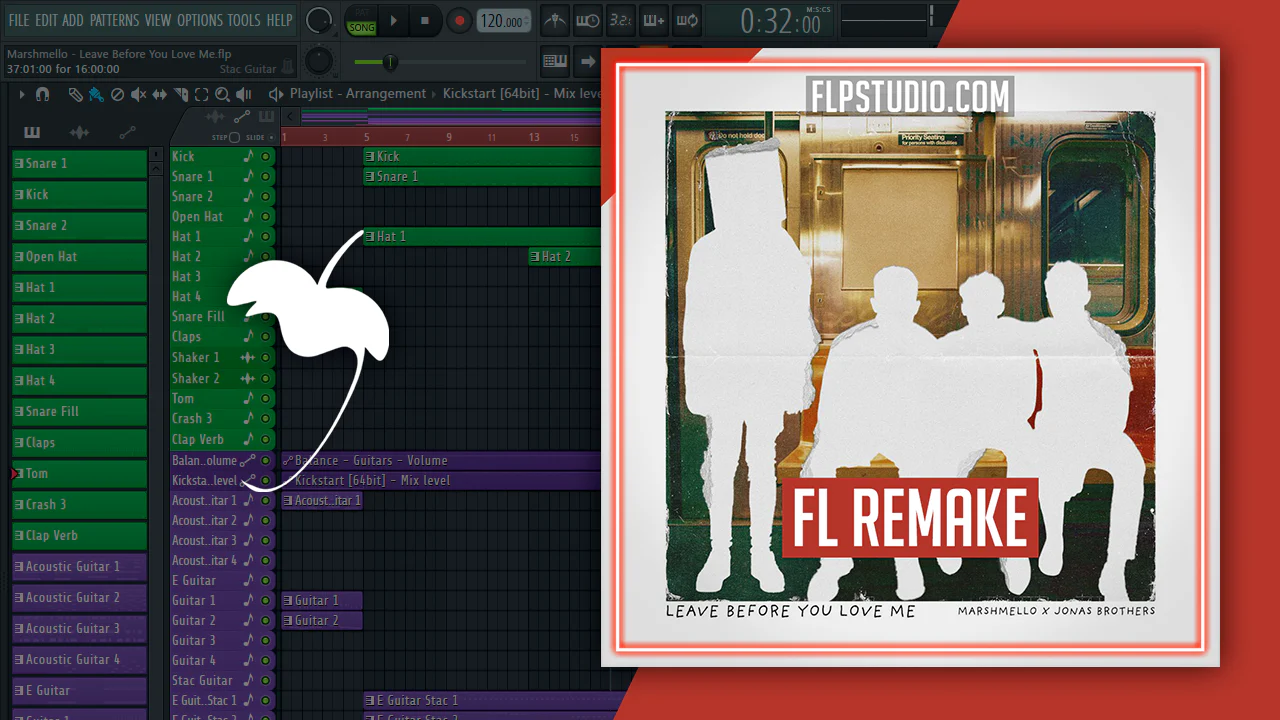Toggle the recording countdown 3.2.1 icon
Image resolution: width=1280 pixels, height=720 pixels.
point(620,21)
